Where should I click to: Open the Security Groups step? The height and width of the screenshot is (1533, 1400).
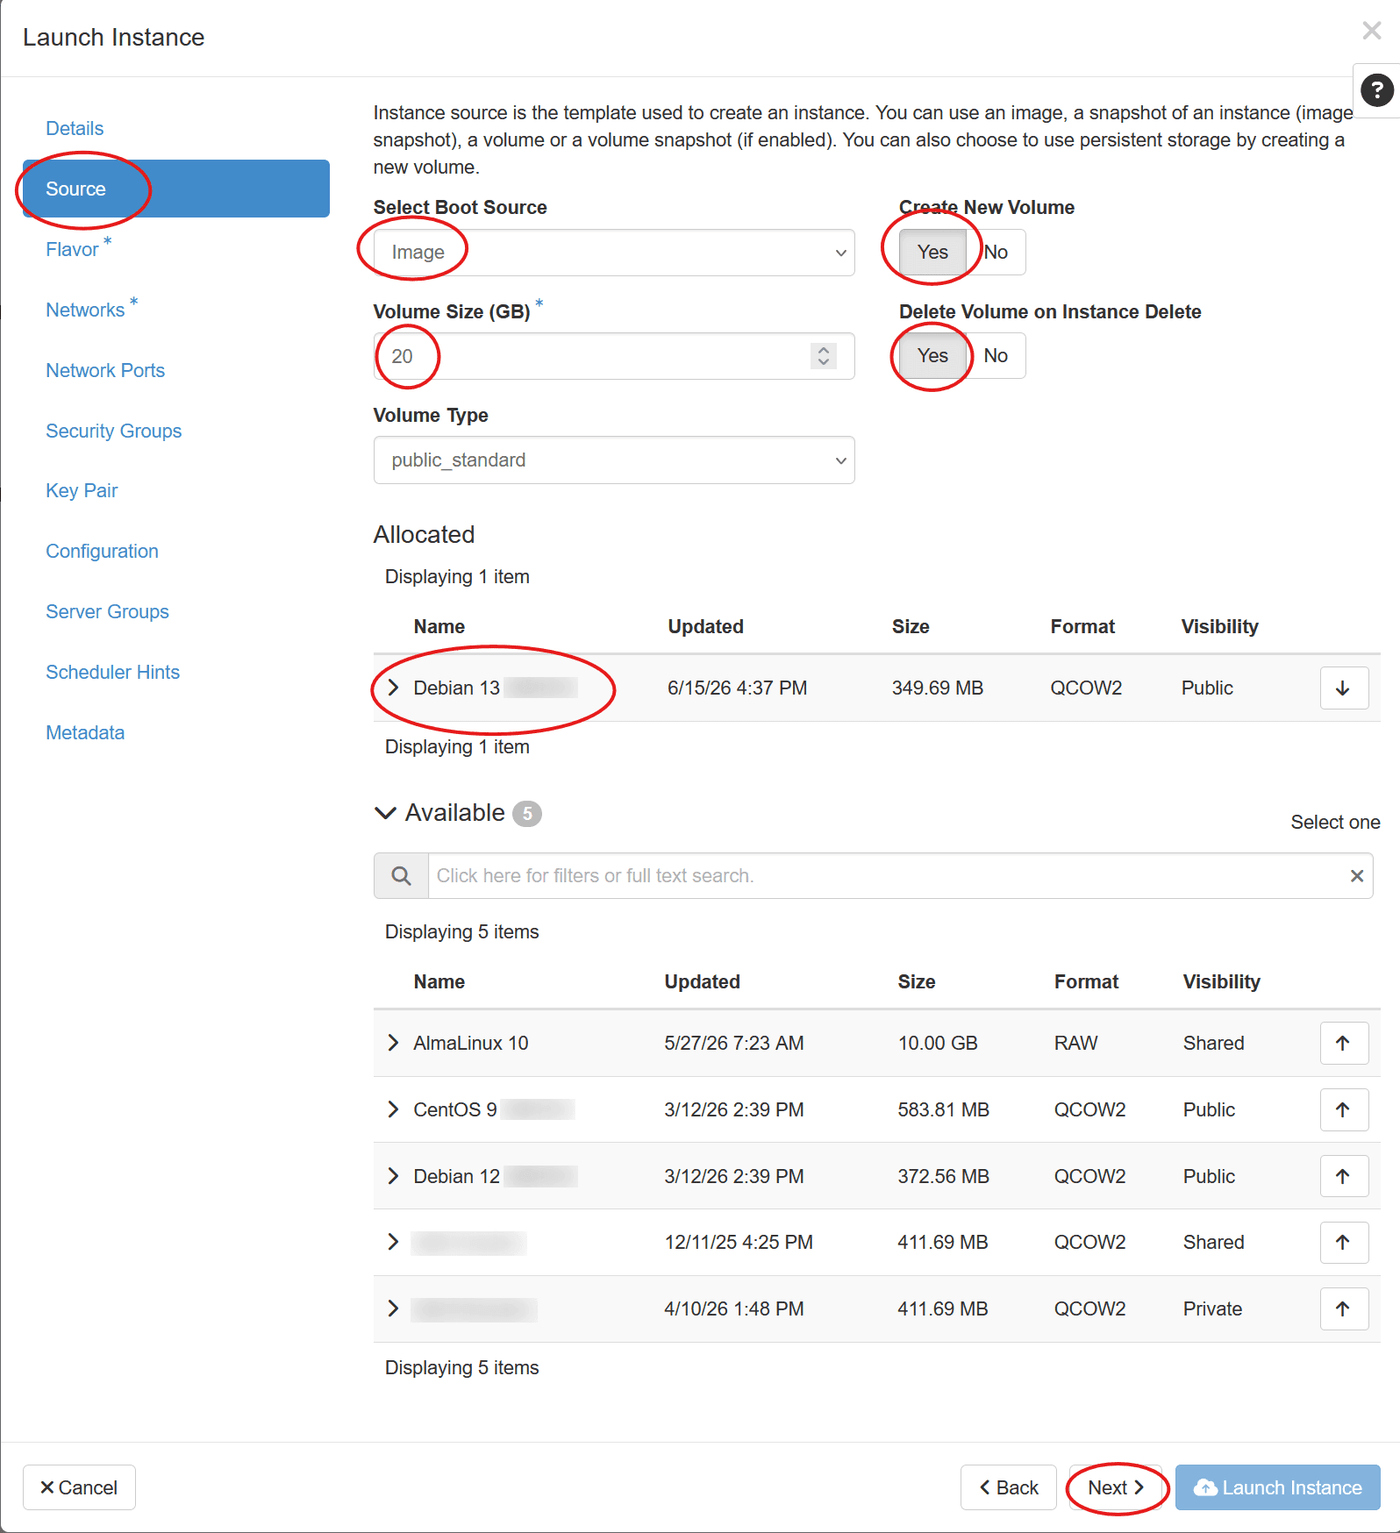114,431
